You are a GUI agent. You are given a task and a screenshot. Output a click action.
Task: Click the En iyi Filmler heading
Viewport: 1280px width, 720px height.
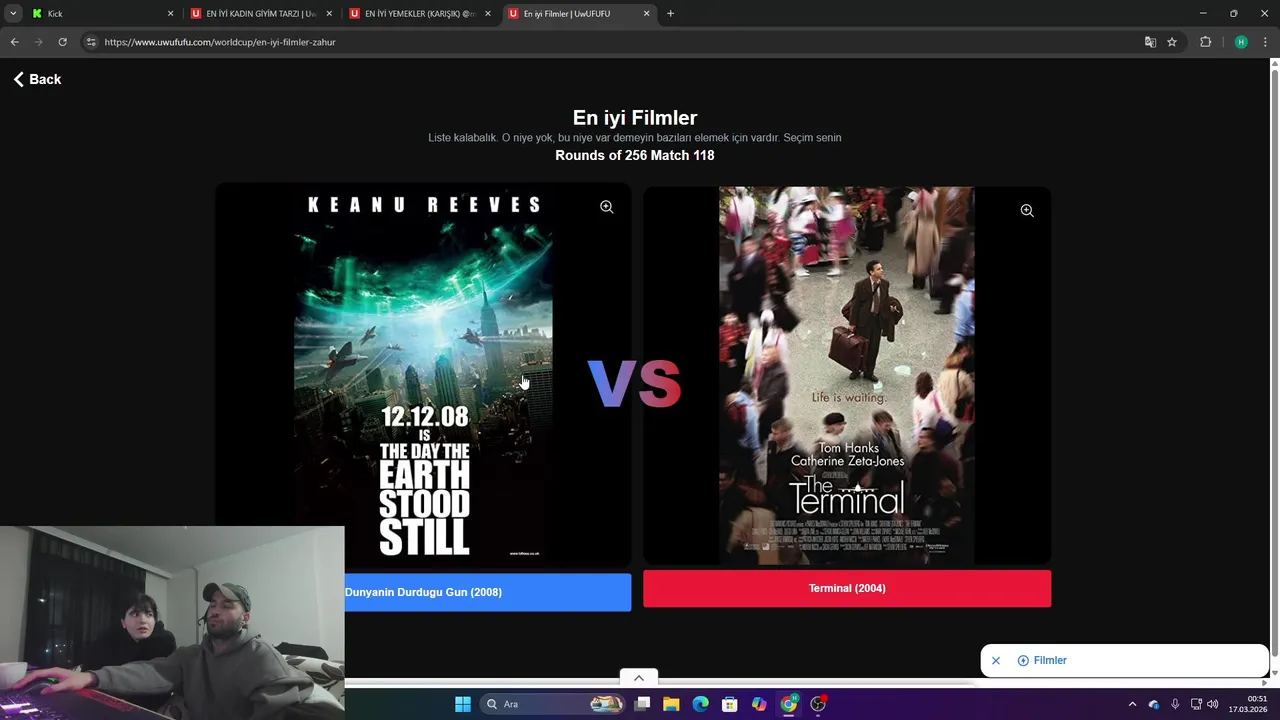(635, 118)
